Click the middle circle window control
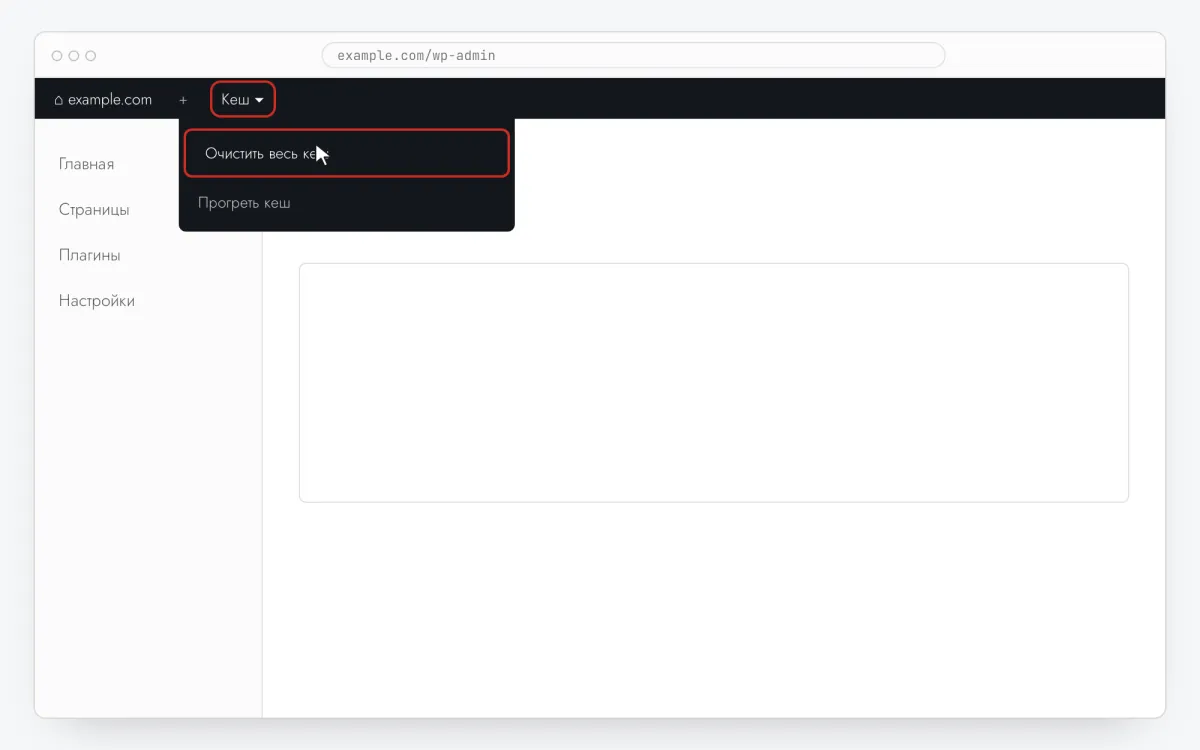This screenshot has width=1200, height=750. tap(74, 56)
